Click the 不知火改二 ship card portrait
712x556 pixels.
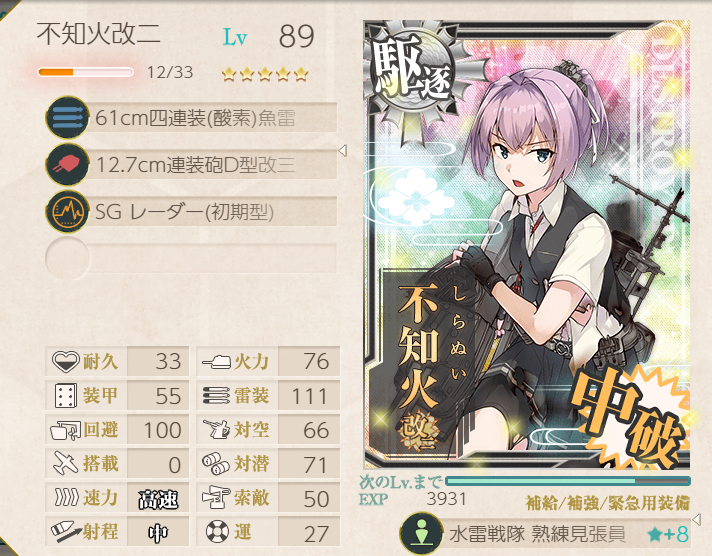527,244
